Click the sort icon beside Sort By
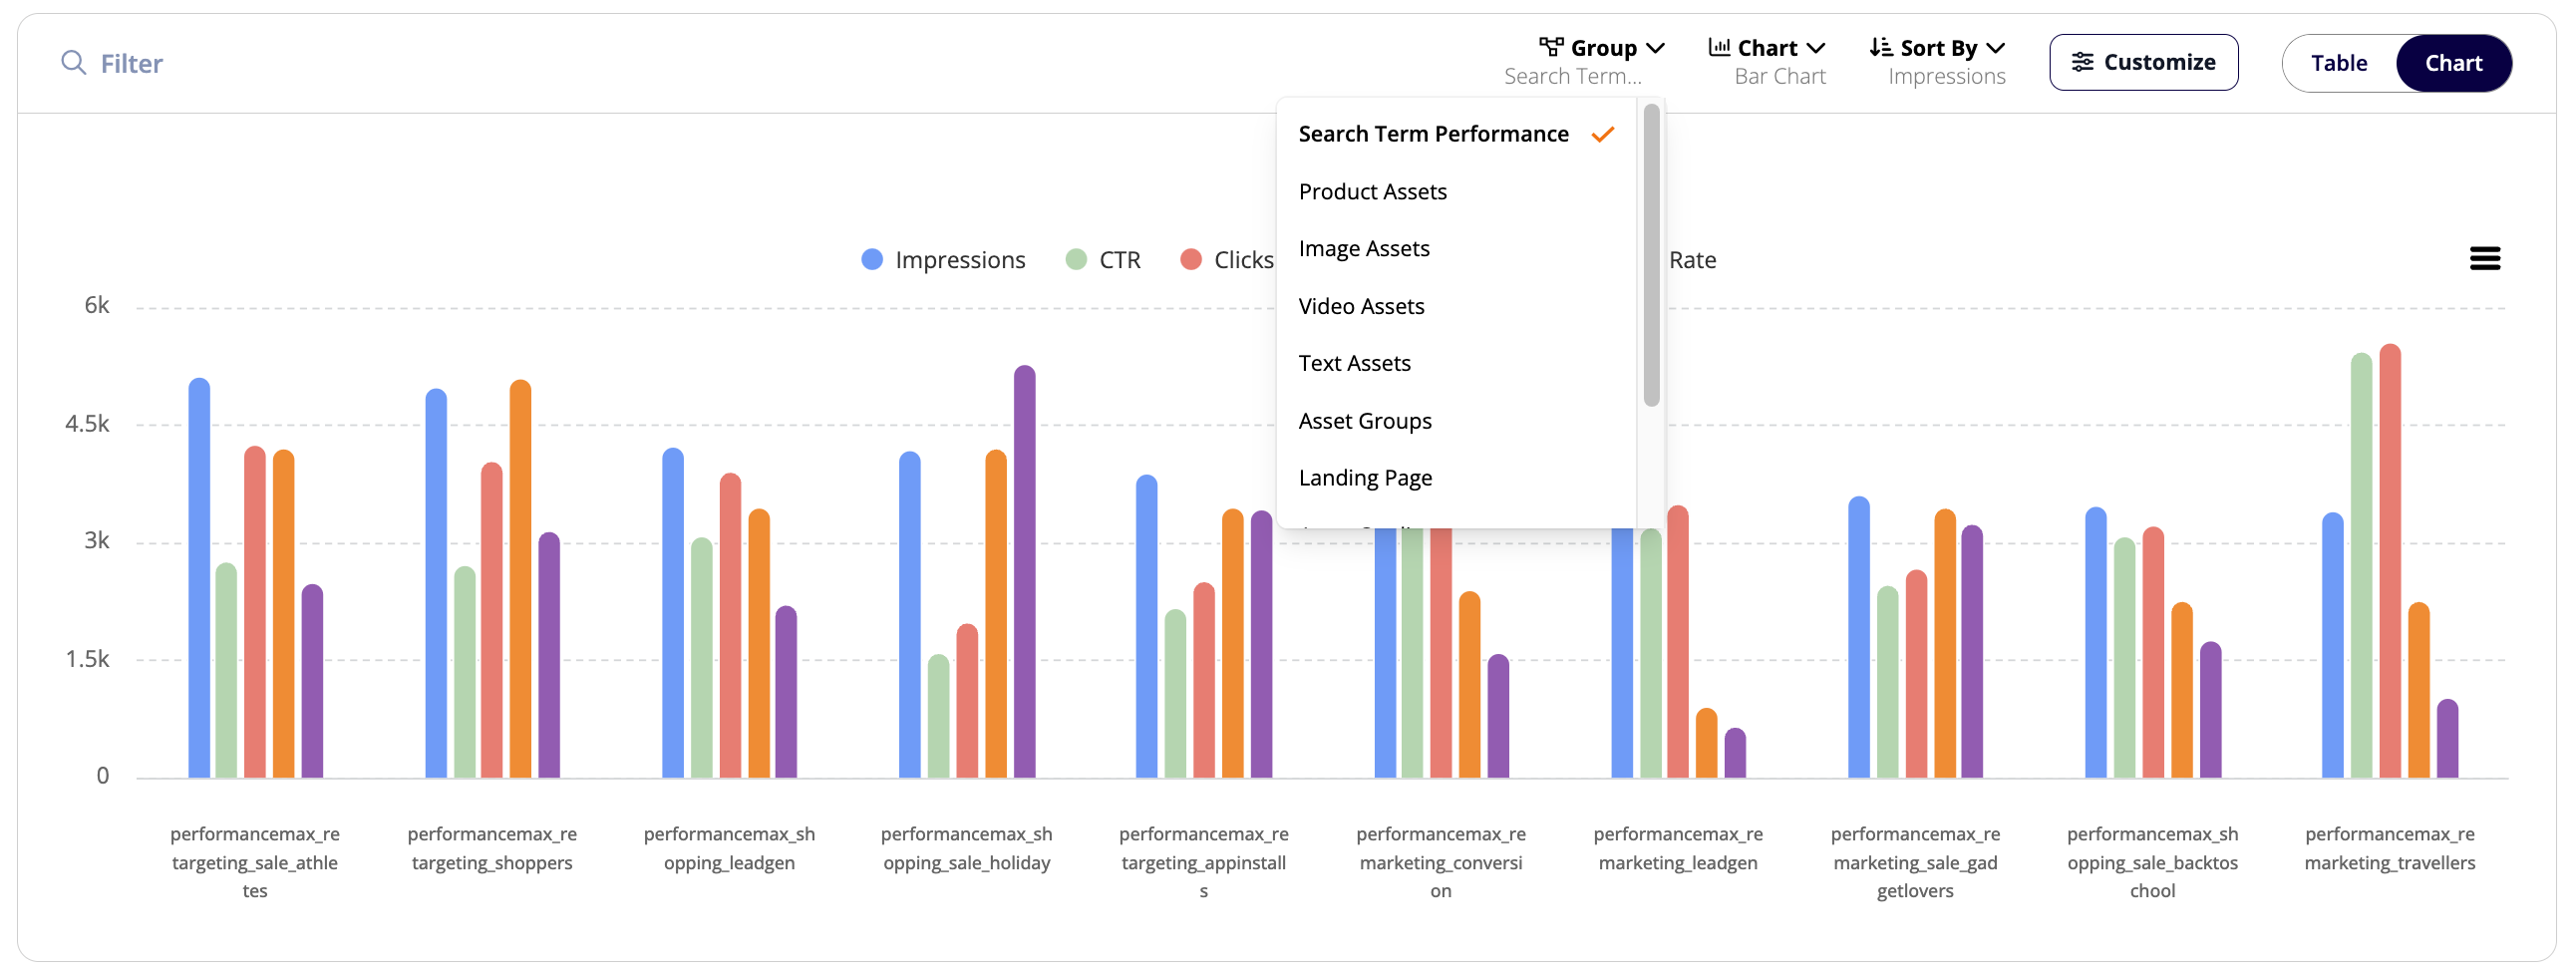The width and height of the screenshot is (2576, 975). click(1880, 47)
